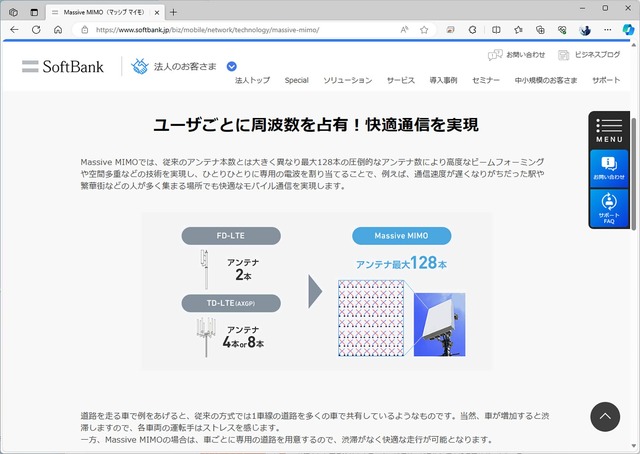Click the handshake 法人のお客さま icon
This screenshot has width=640, height=454.
[x=140, y=66]
